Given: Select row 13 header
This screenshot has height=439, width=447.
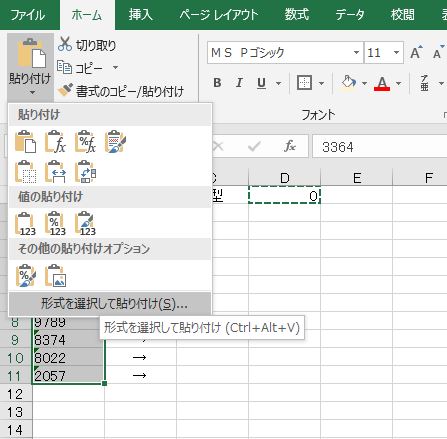Looking at the screenshot, I should (x=16, y=412).
